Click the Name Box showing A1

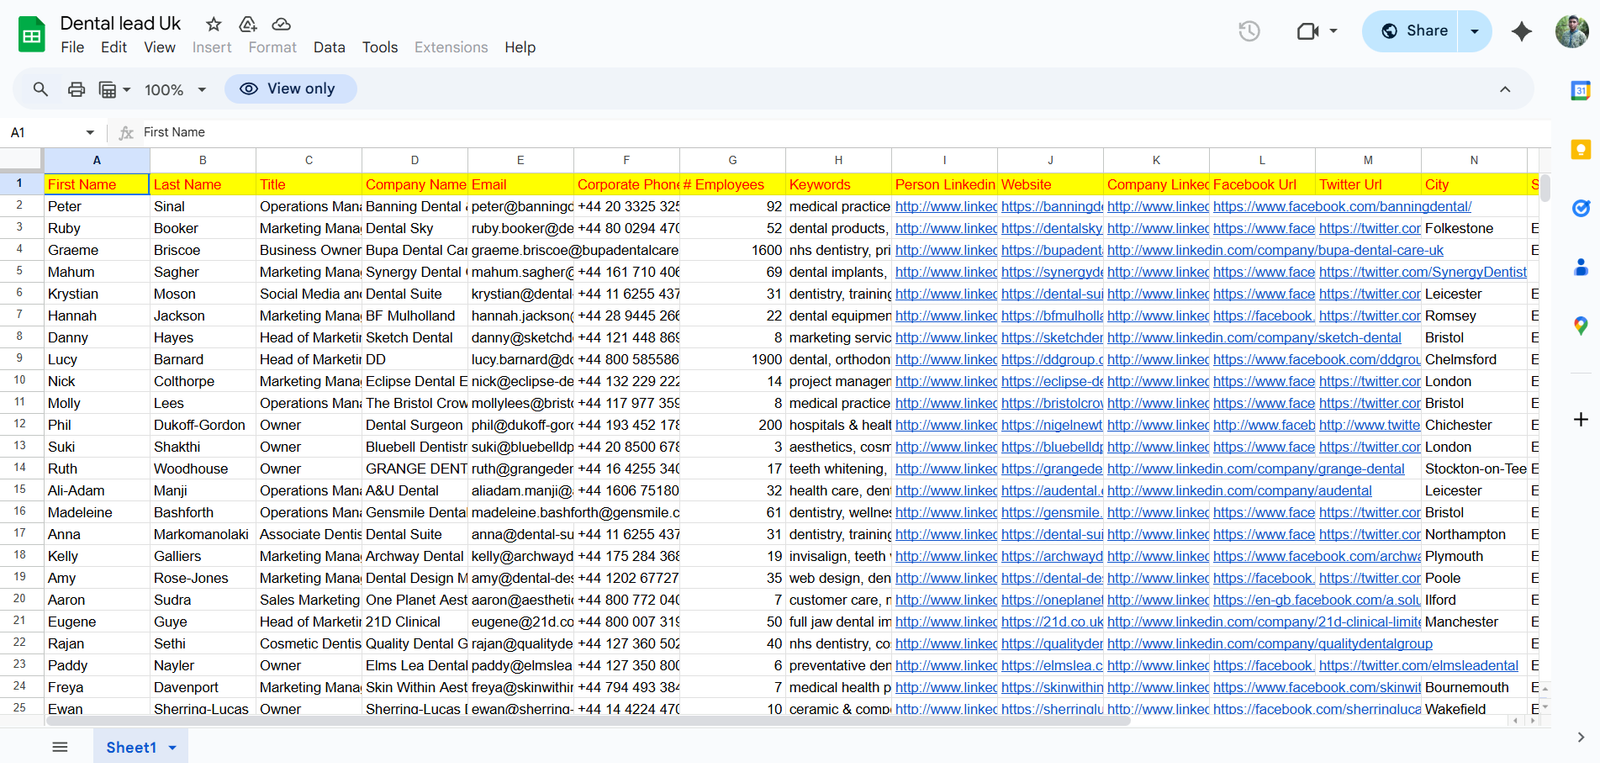coord(52,132)
